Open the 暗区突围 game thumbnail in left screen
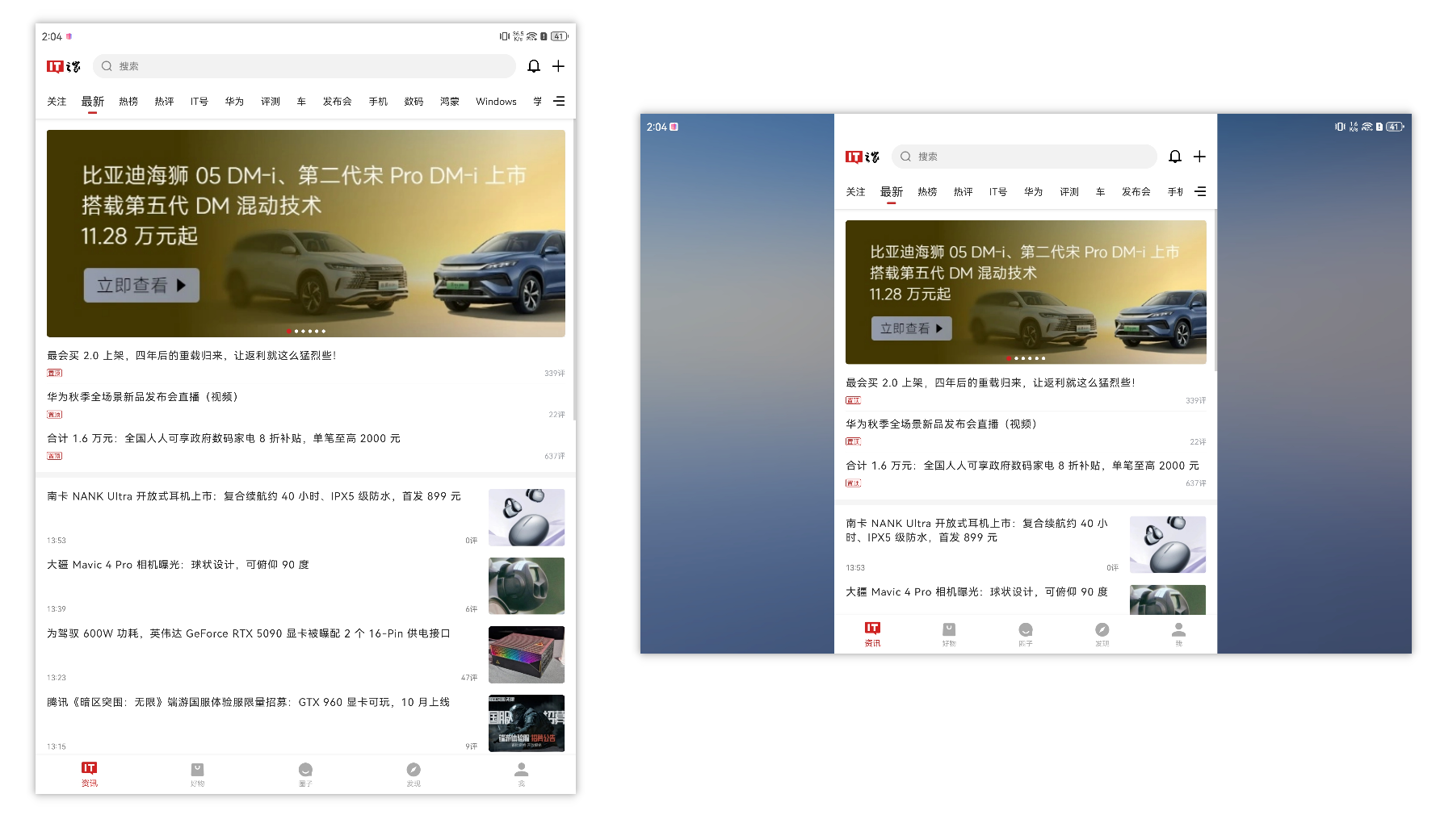Screen dimensions: 1440x819 [x=526, y=722]
